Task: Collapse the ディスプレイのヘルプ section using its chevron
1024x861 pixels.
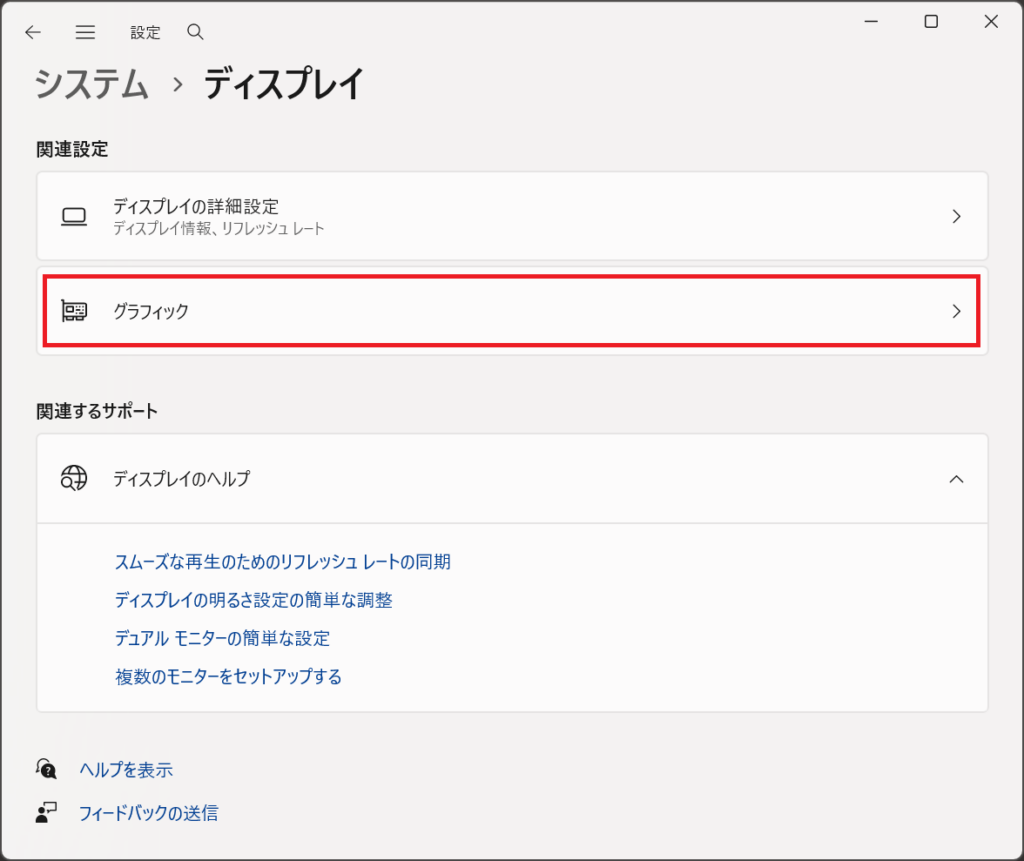Action: point(956,479)
